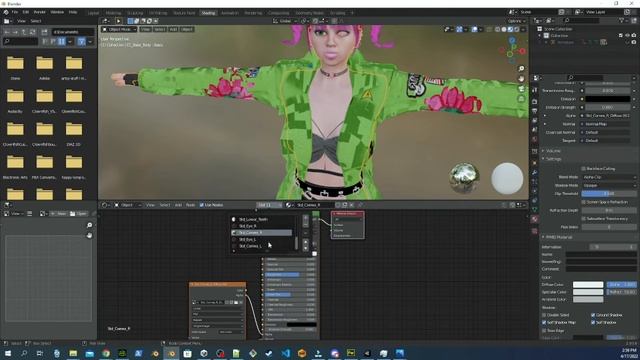
Task: Click the add material slot plus button
Action: 306,219
